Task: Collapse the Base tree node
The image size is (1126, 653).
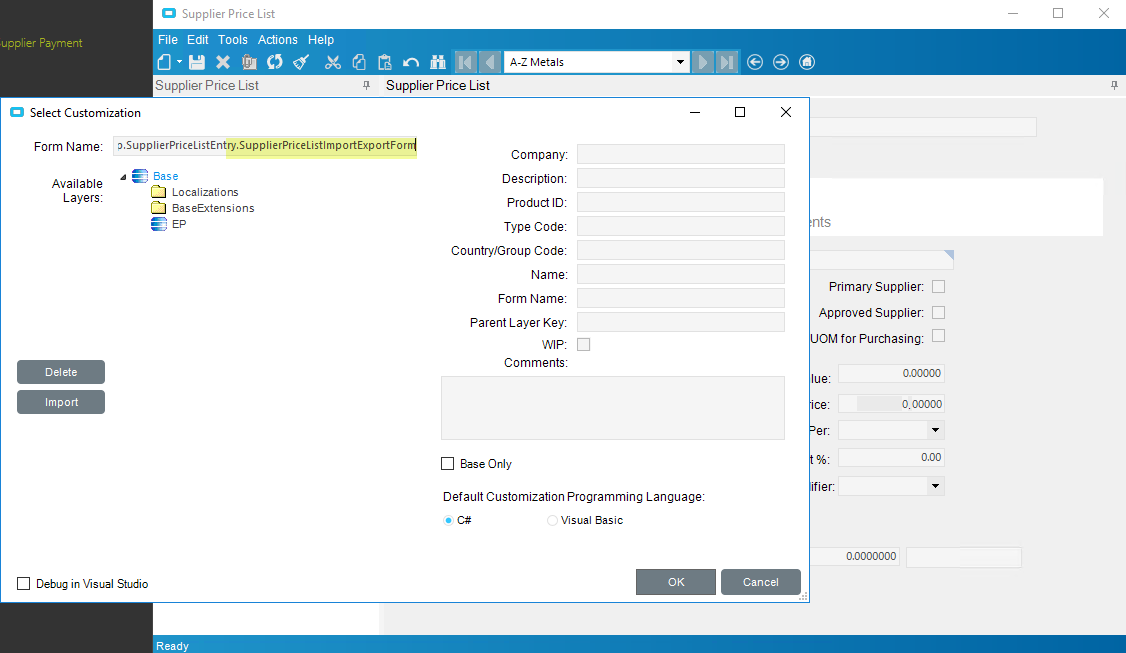Action: point(123,177)
